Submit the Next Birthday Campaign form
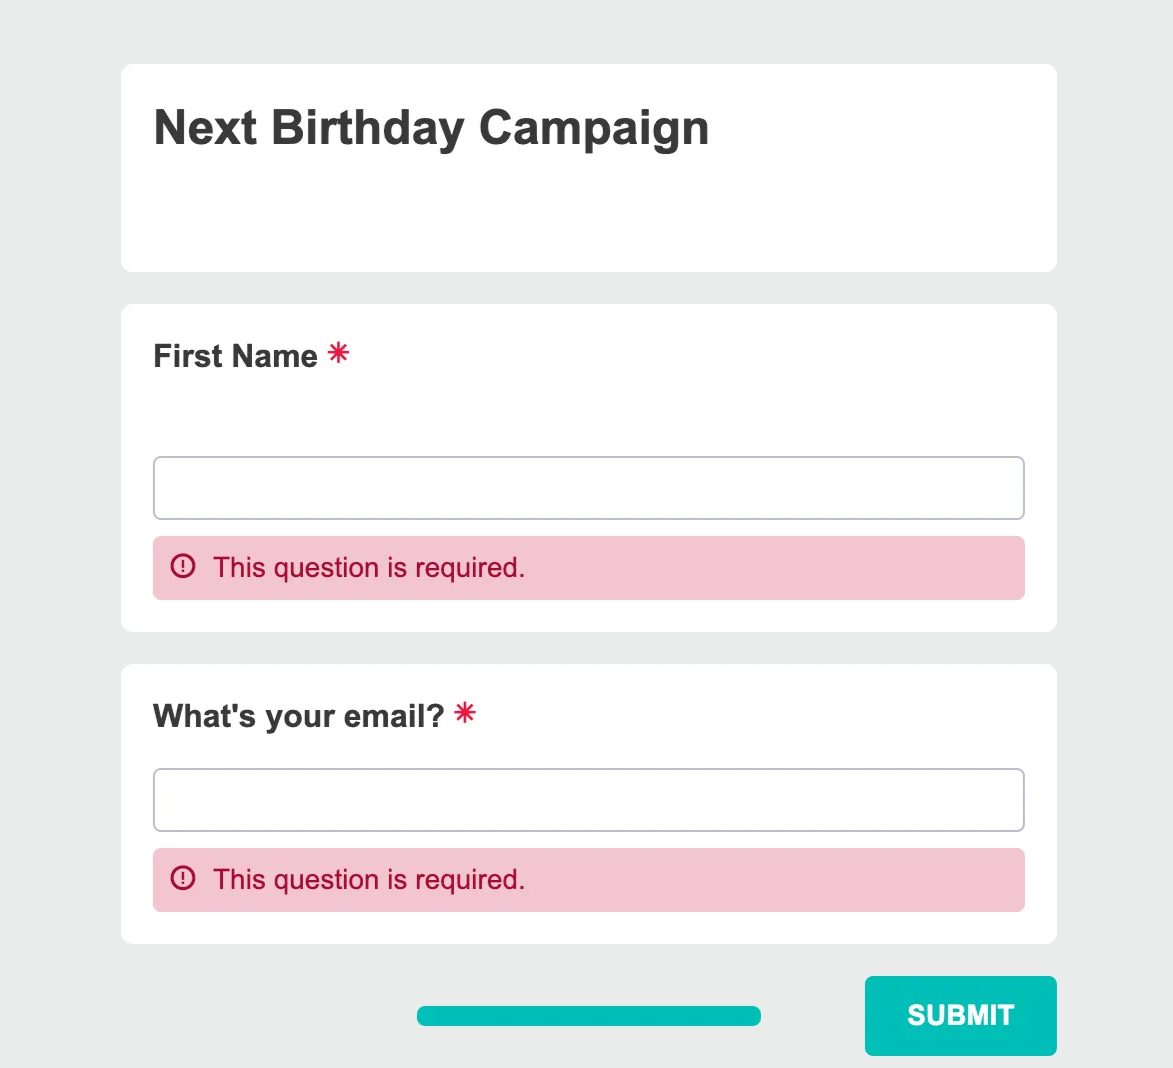The width and height of the screenshot is (1173, 1068). coord(961,1016)
